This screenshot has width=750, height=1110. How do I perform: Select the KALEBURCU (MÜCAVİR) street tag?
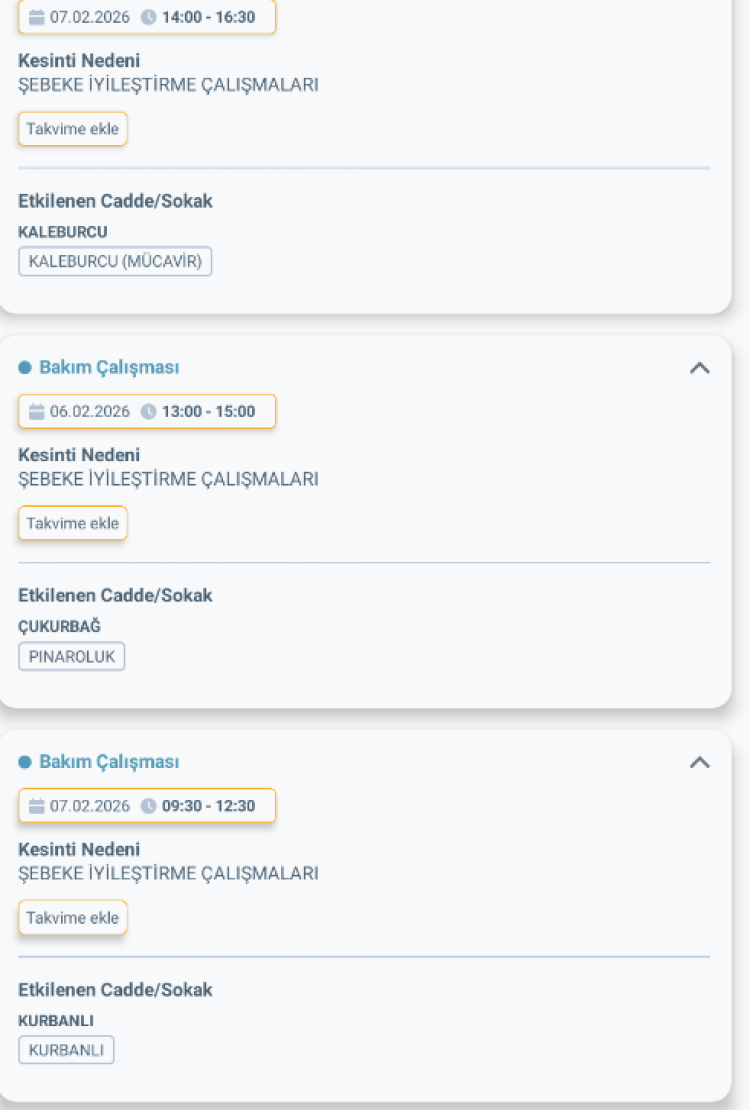click(114, 261)
